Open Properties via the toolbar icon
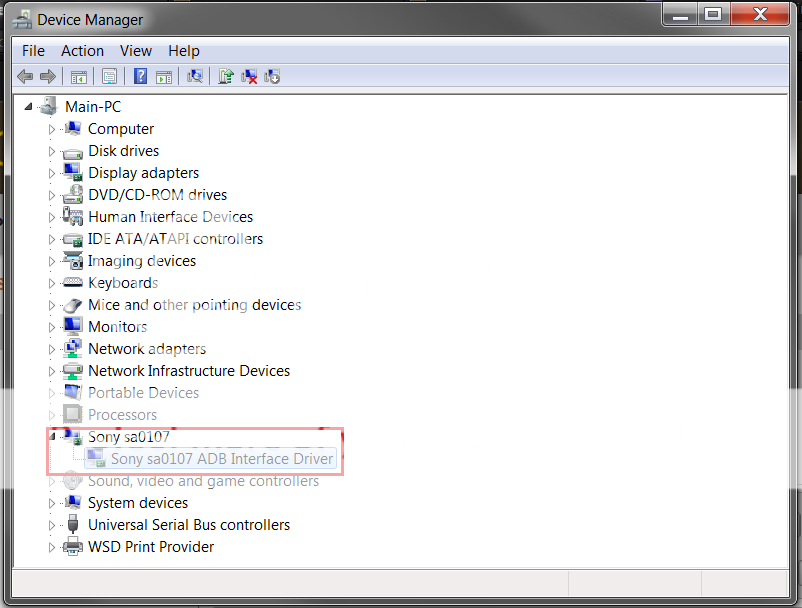 click(x=109, y=77)
